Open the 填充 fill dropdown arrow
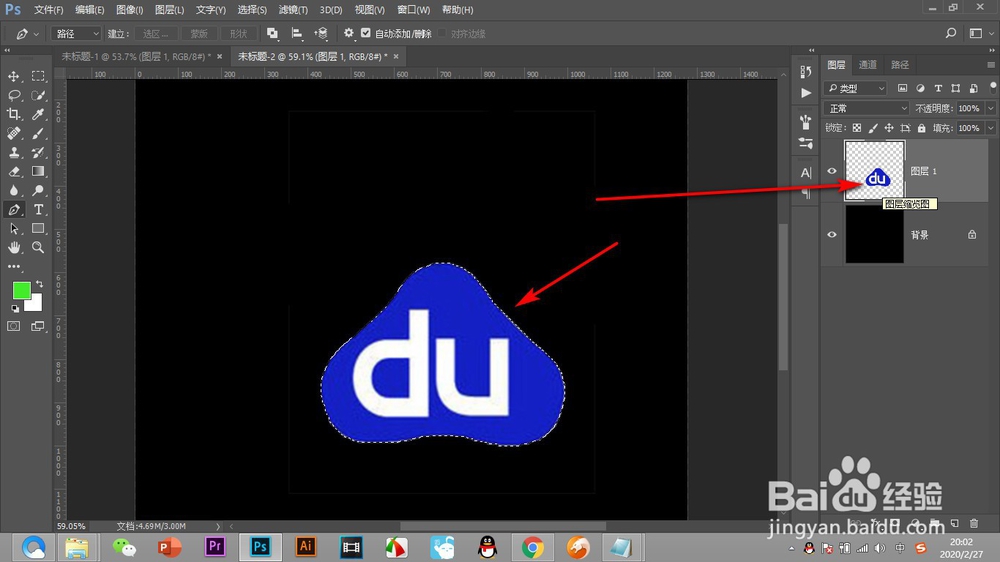 (990, 128)
